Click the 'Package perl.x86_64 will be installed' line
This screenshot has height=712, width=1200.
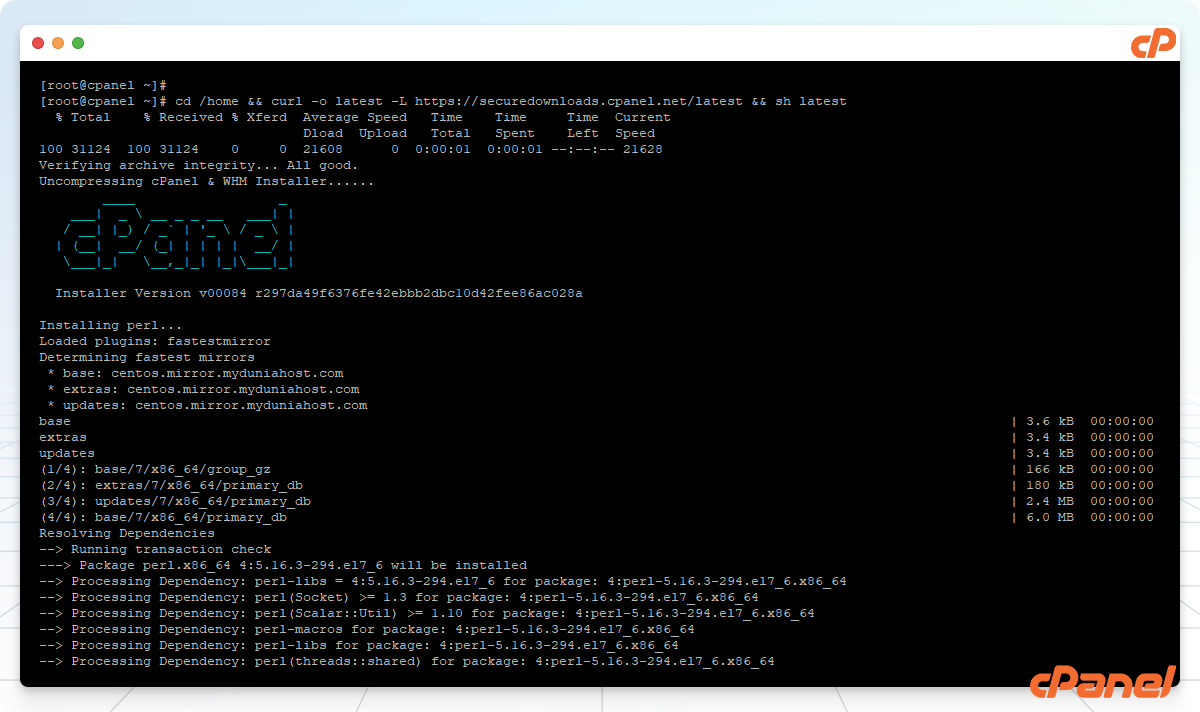point(282,565)
